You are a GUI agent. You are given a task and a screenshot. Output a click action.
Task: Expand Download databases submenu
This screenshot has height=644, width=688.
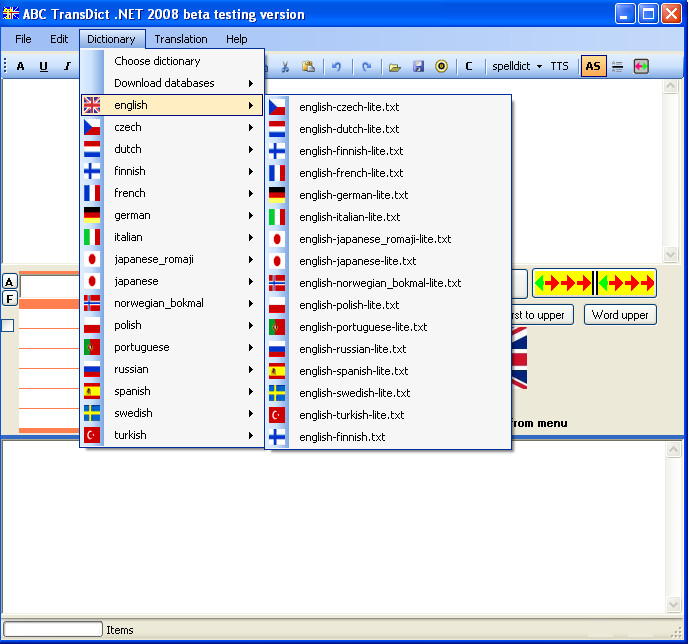pyautogui.click(x=172, y=83)
